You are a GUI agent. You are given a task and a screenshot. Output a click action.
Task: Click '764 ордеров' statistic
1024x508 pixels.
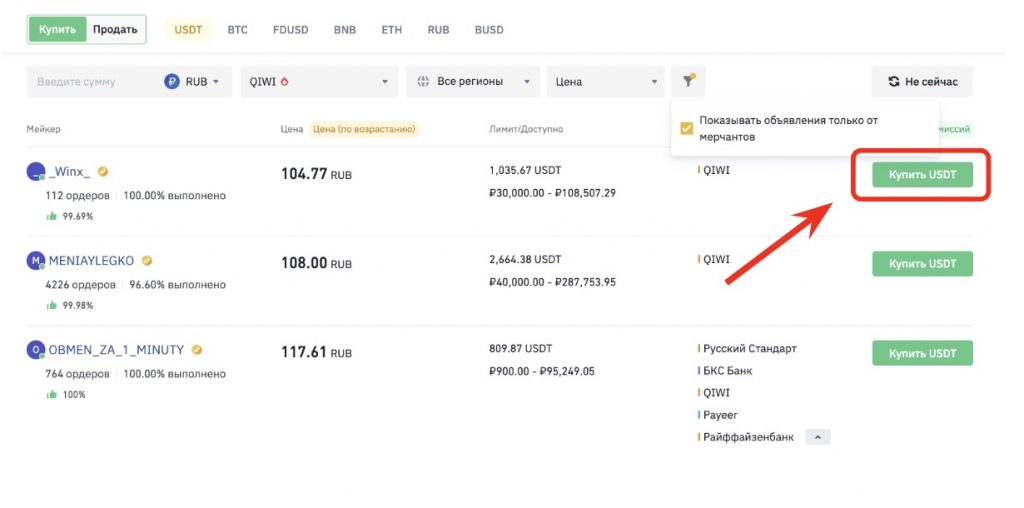tap(77, 373)
